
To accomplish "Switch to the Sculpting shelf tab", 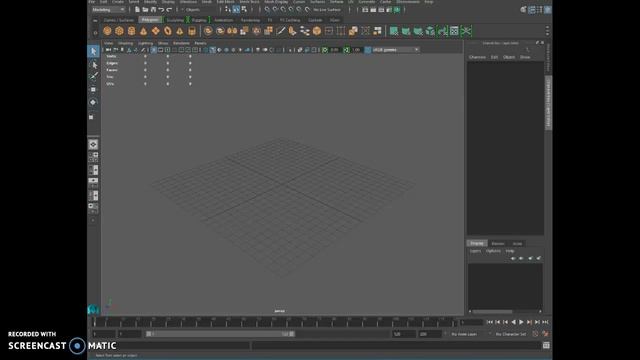I will click(175, 20).
